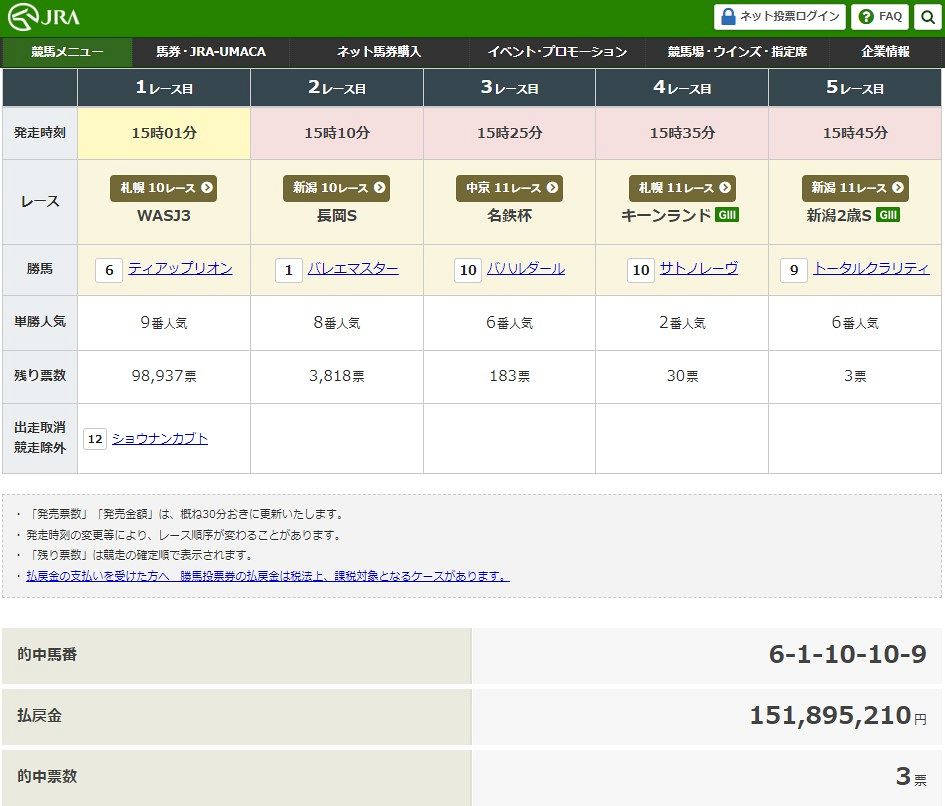The image size is (945, 806).
Task: Select the 競馬メニュー tab
Action: tap(67, 52)
